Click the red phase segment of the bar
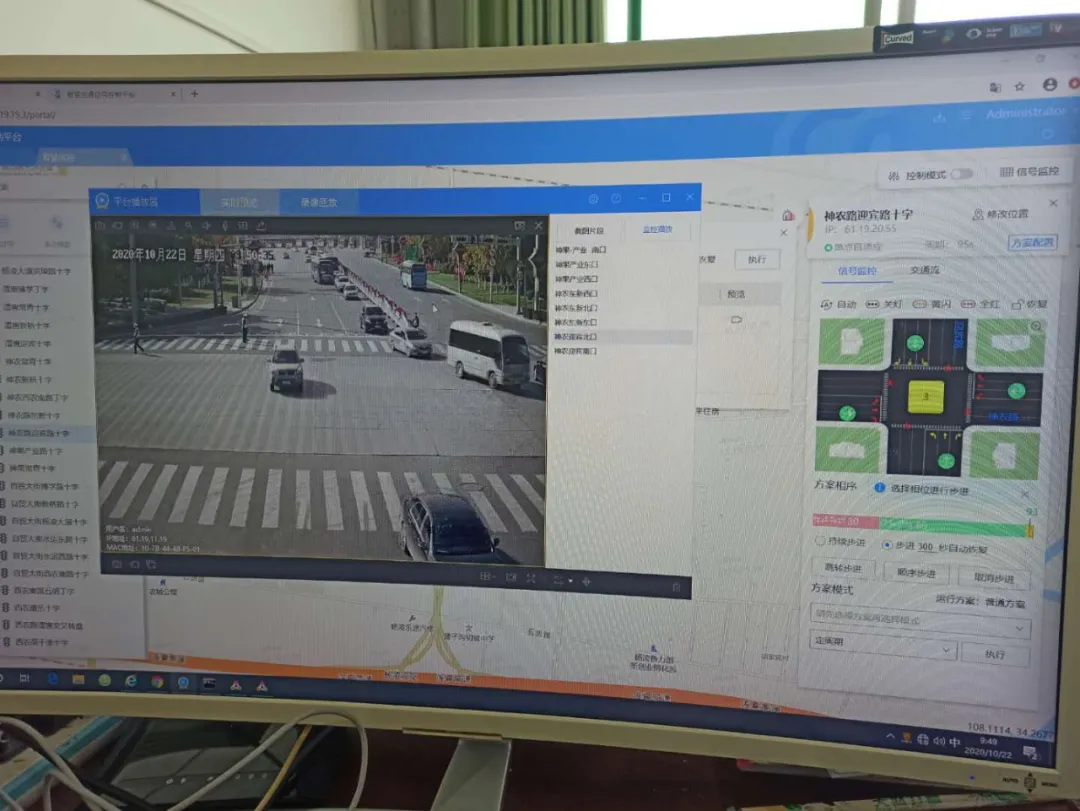The height and width of the screenshot is (811, 1080). coord(845,522)
